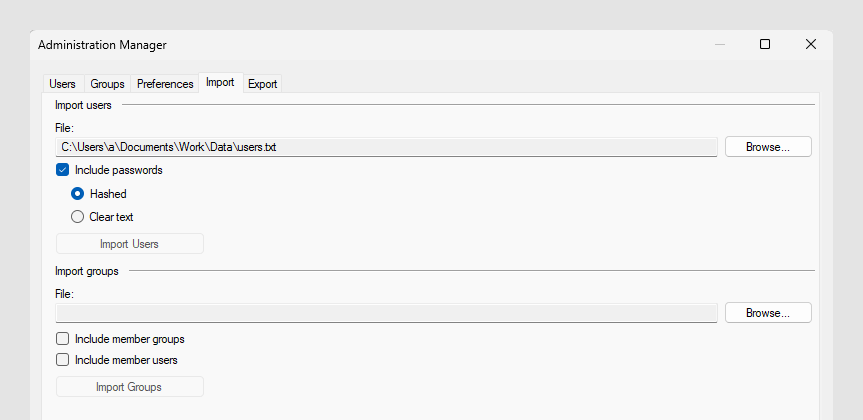The image size is (863, 420).
Task: Select the Import tab
Action: (x=220, y=83)
